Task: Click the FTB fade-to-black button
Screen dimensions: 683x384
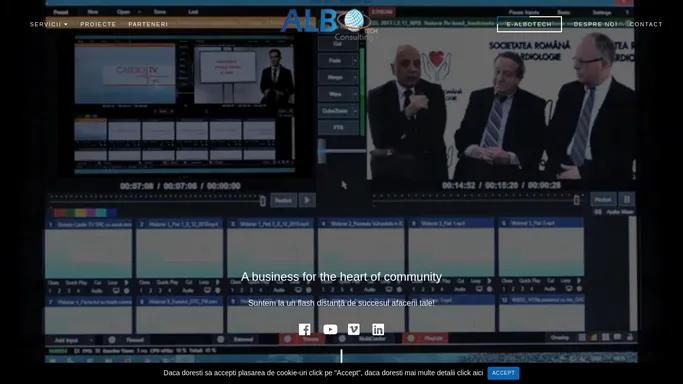Action: point(338,128)
